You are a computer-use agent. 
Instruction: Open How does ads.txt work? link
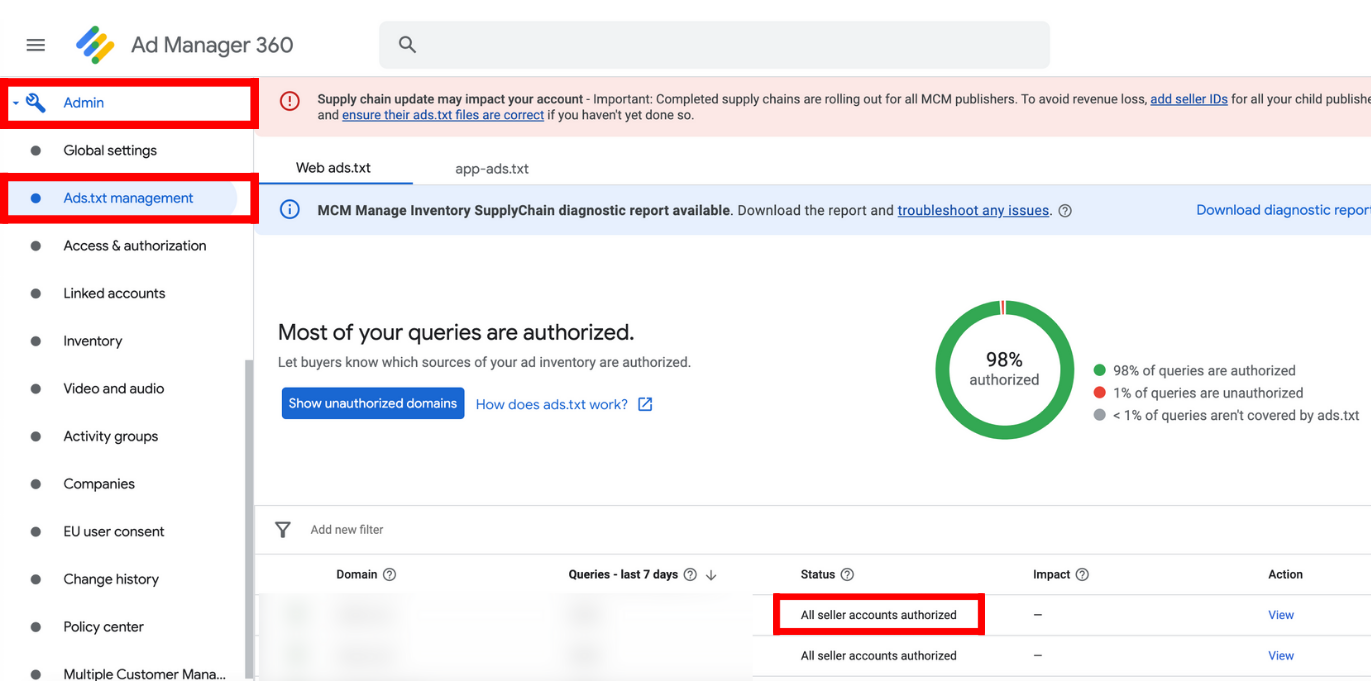click(x=552, y=404)
